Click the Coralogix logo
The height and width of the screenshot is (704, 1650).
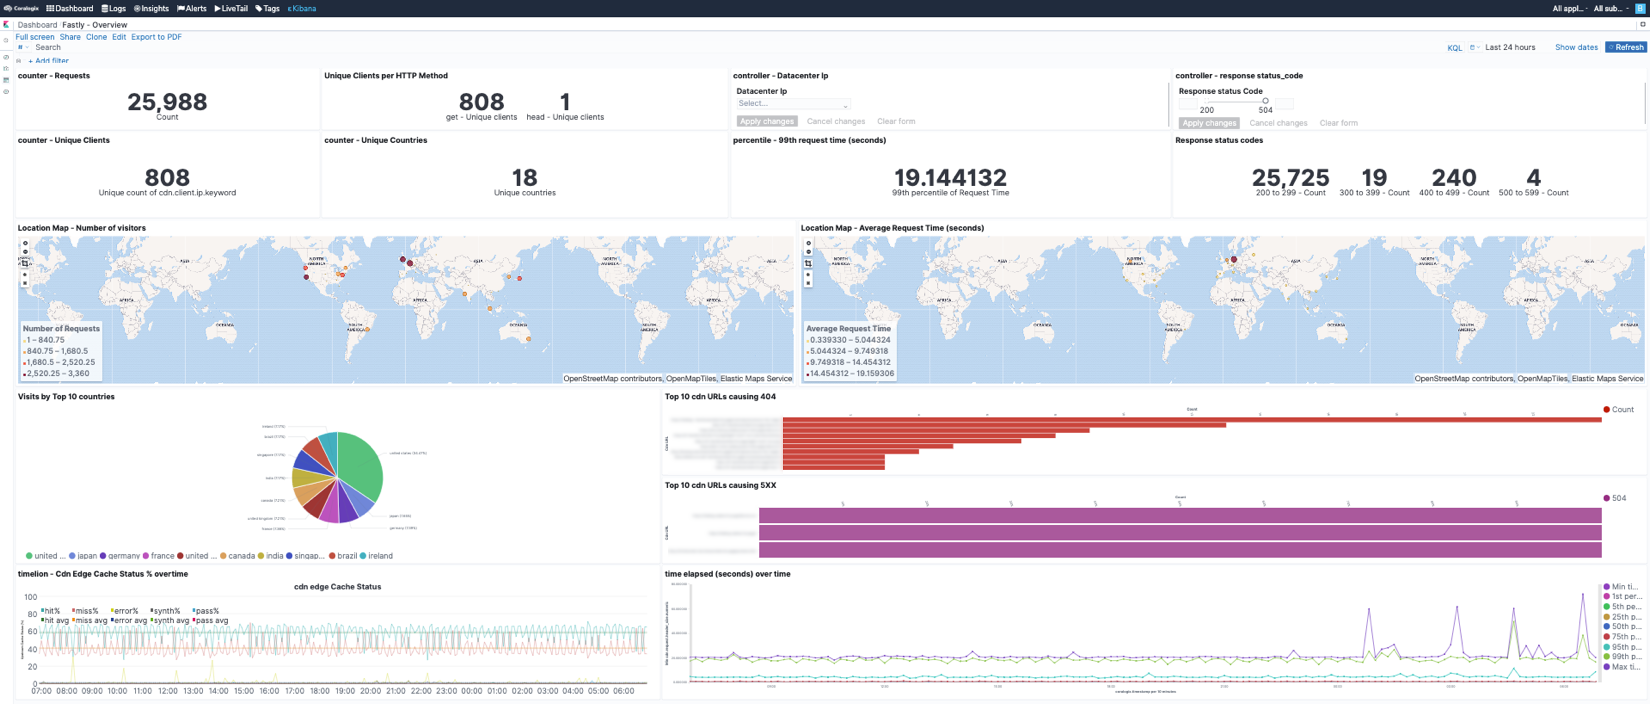point(21,8)
